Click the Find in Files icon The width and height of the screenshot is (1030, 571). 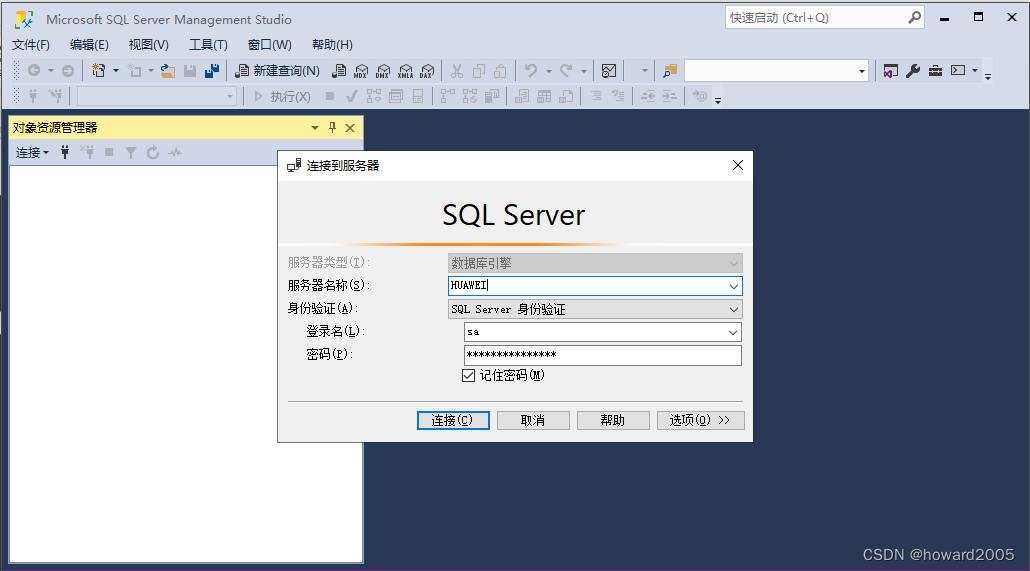[x=669, y=70]
